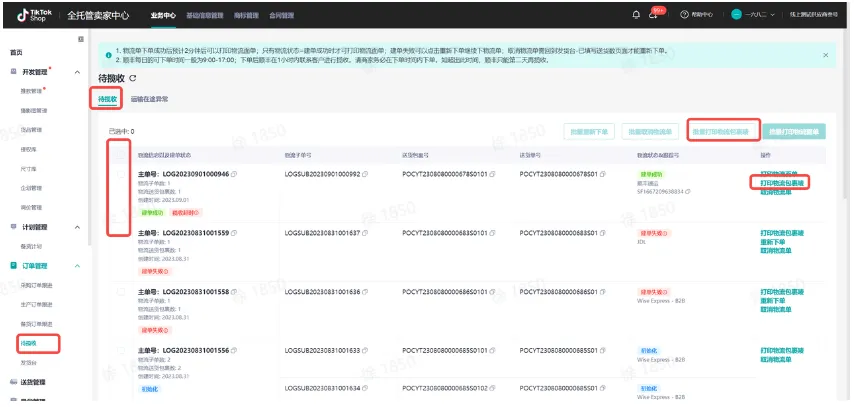Open 发货台 in the sidebar menu

pyautogui.click(x=29, y=362)
